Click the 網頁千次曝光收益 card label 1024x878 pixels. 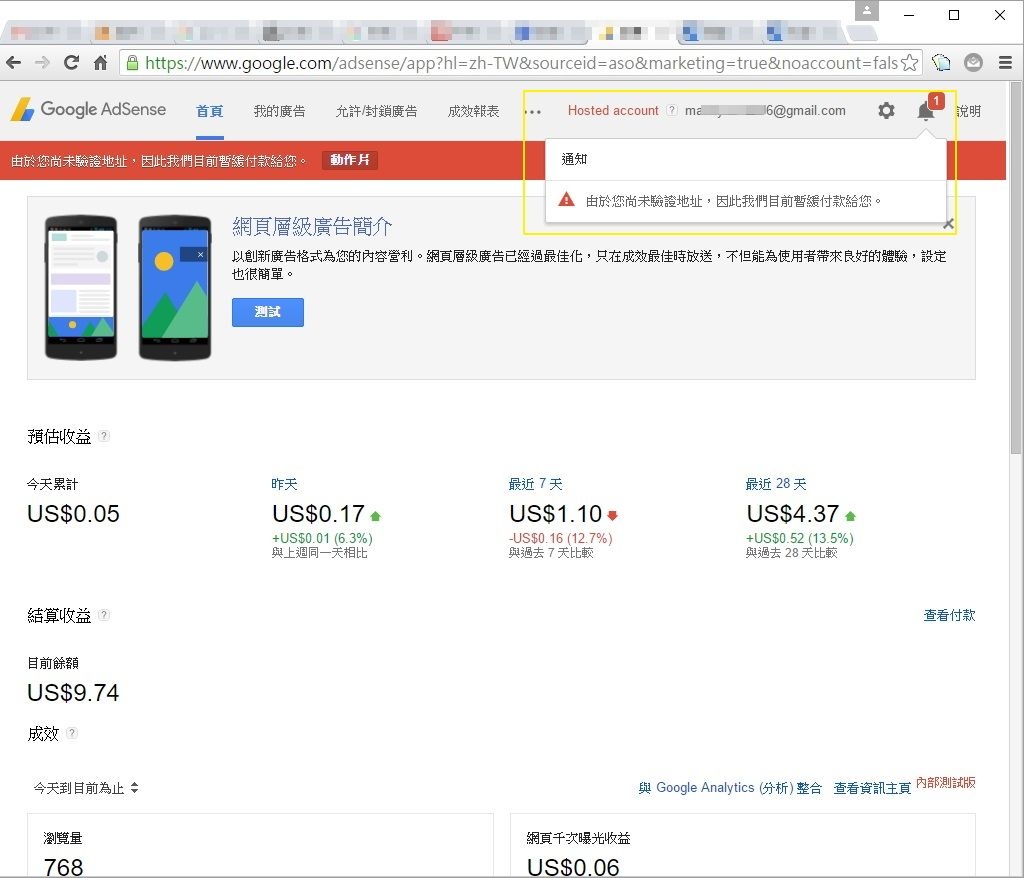(579, 838)
